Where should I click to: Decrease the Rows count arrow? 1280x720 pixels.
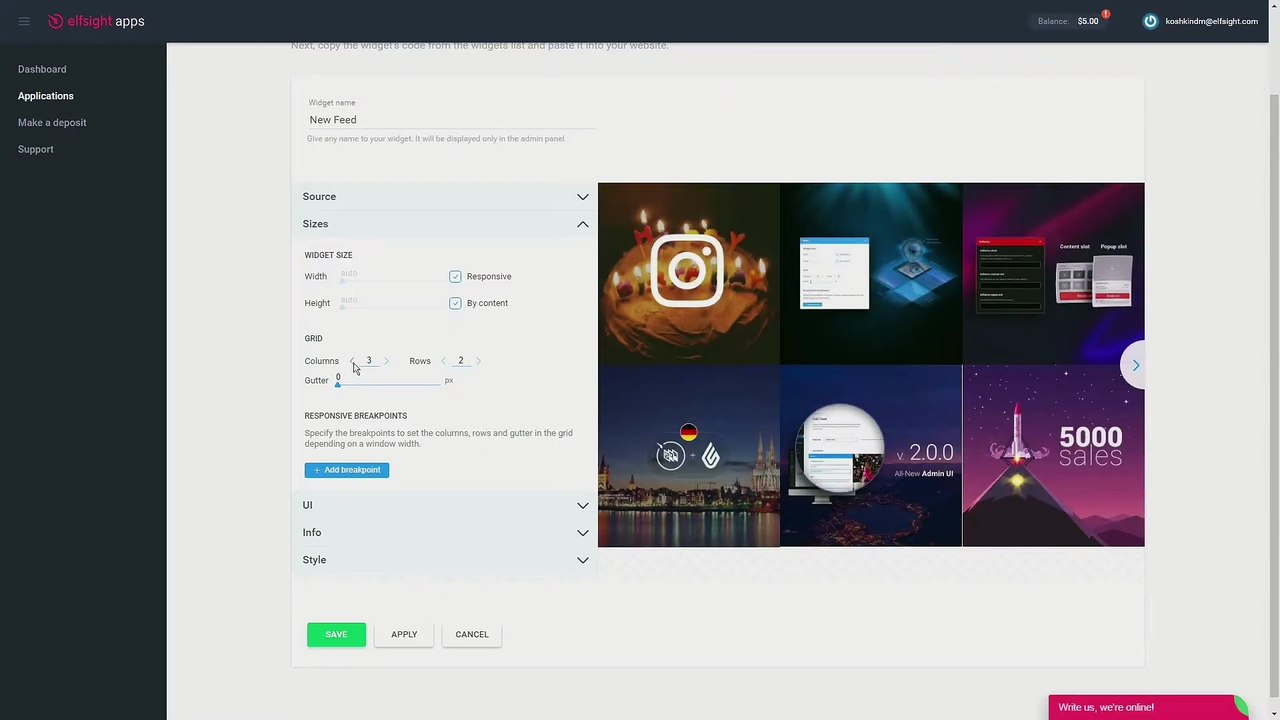[x=443, y=361]
